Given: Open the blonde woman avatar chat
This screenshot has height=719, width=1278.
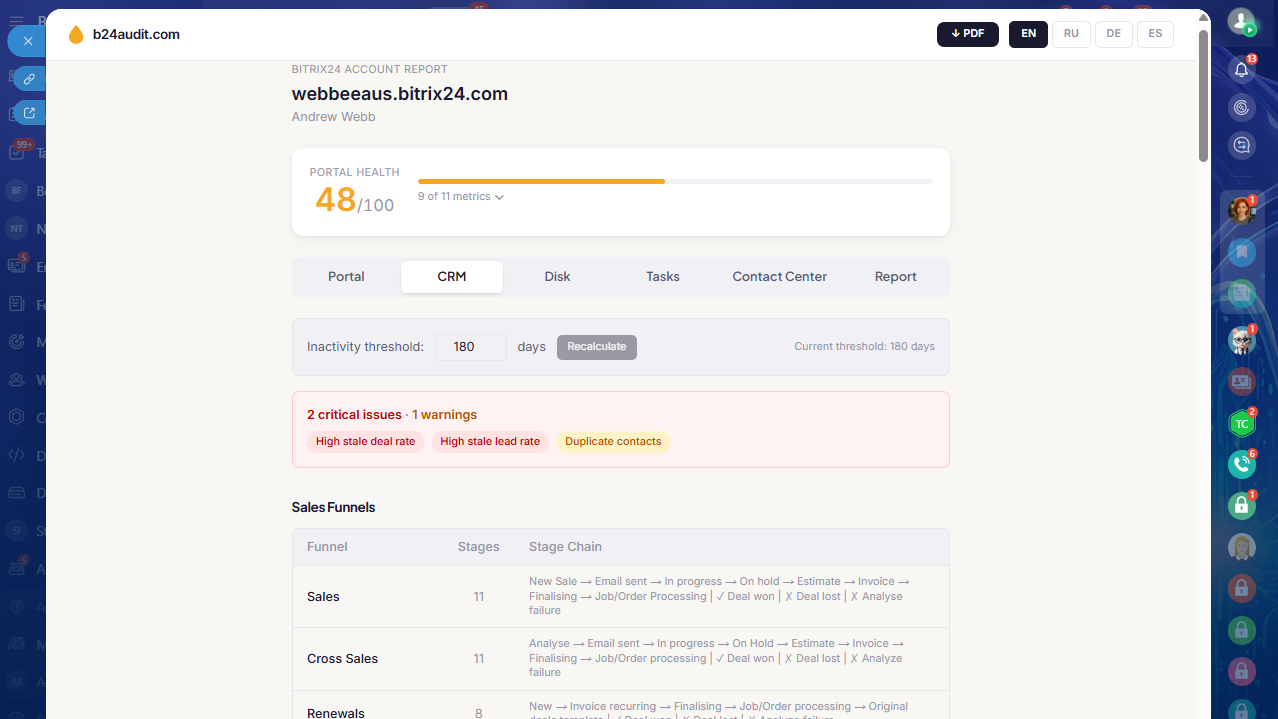Looking at the screenshot, I should pos(1241,547).
